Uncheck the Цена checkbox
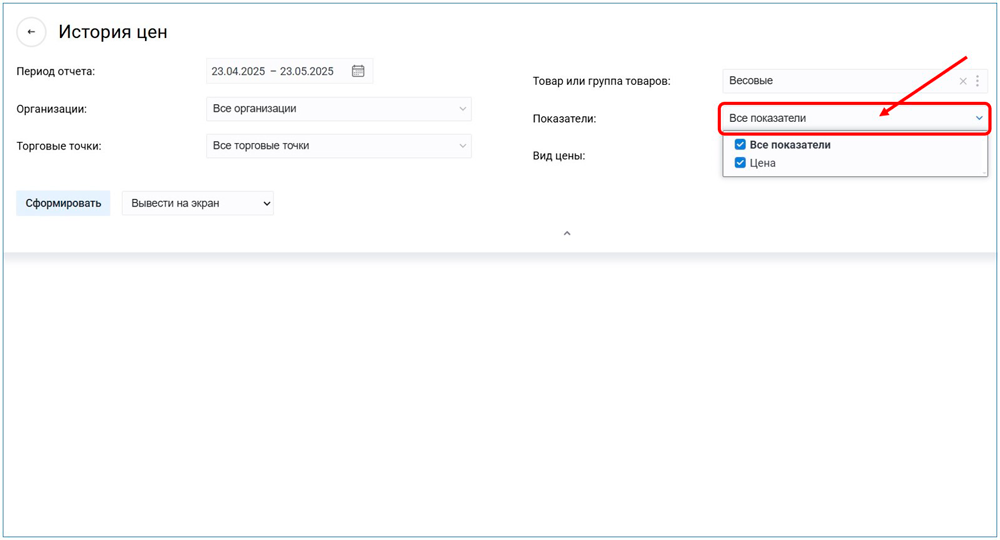 point(740,163)
